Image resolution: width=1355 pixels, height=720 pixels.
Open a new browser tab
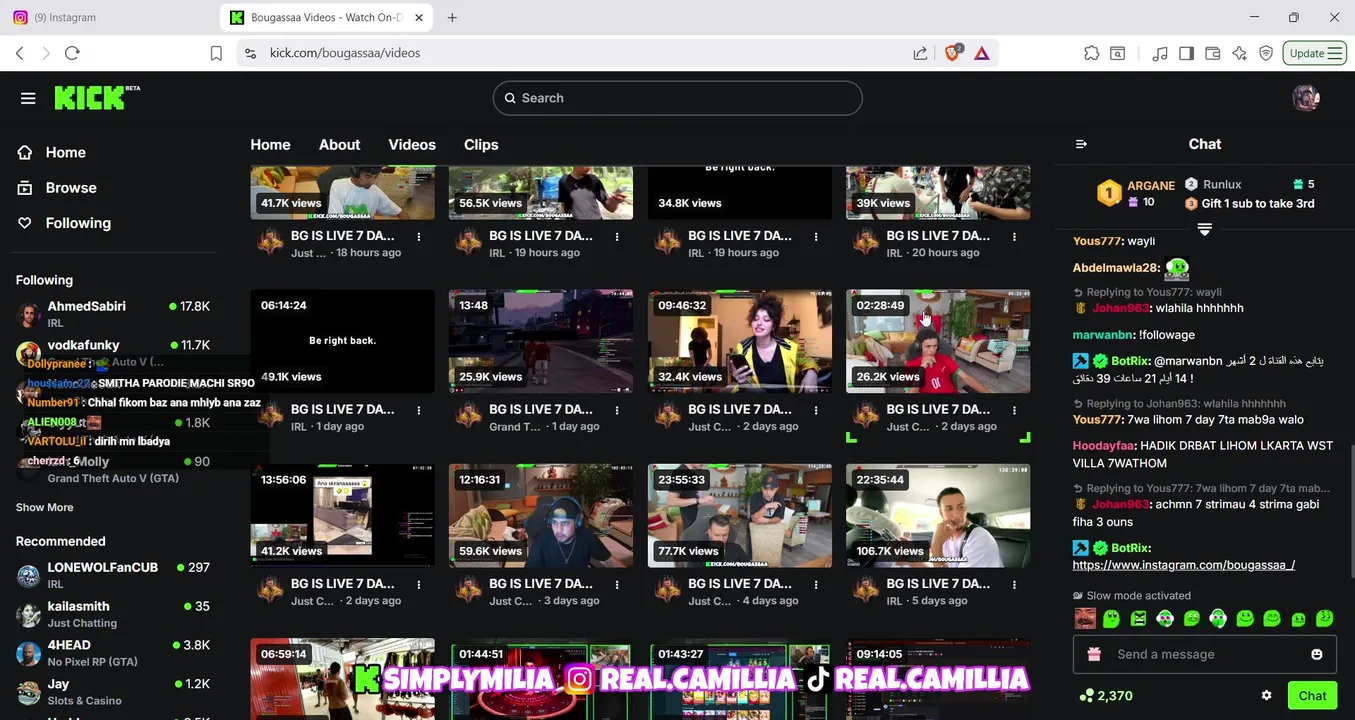click(452, 17)
